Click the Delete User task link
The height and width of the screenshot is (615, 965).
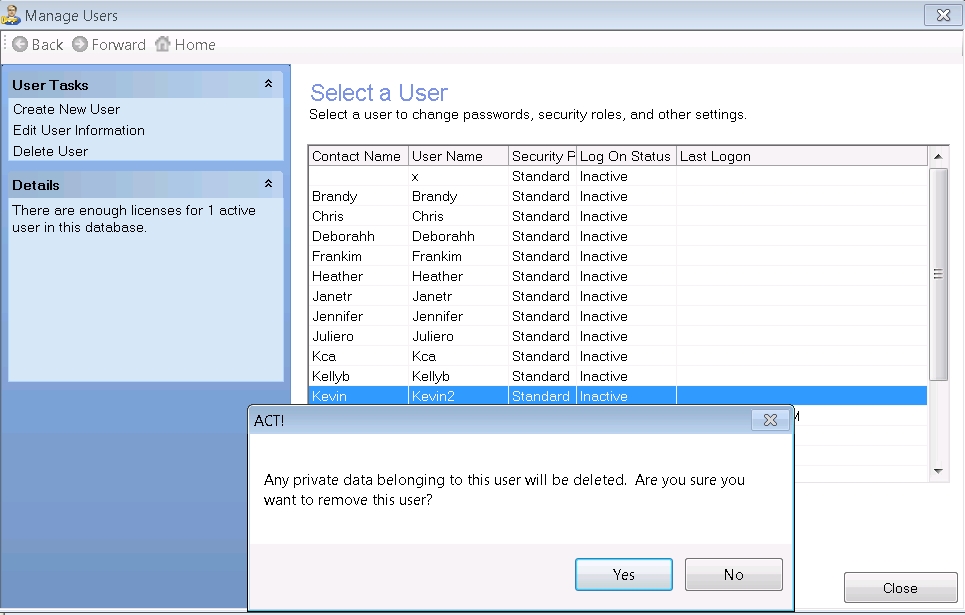tap(51, 151)
